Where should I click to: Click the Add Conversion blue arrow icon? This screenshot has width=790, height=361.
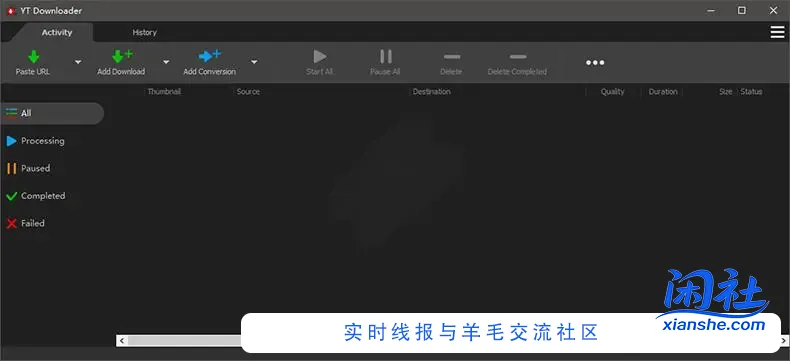click(210, 56)
